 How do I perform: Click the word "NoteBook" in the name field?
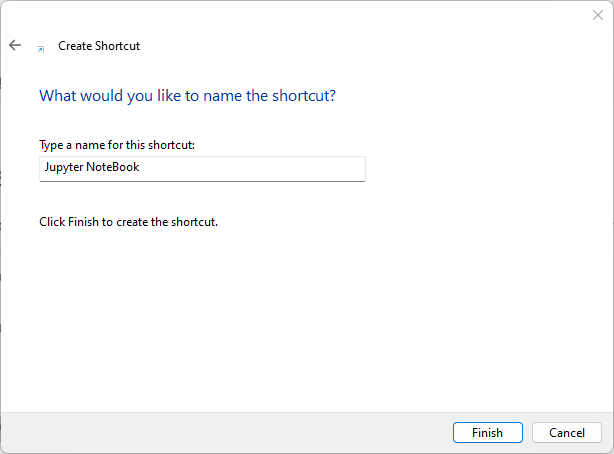tap(114, 168)
